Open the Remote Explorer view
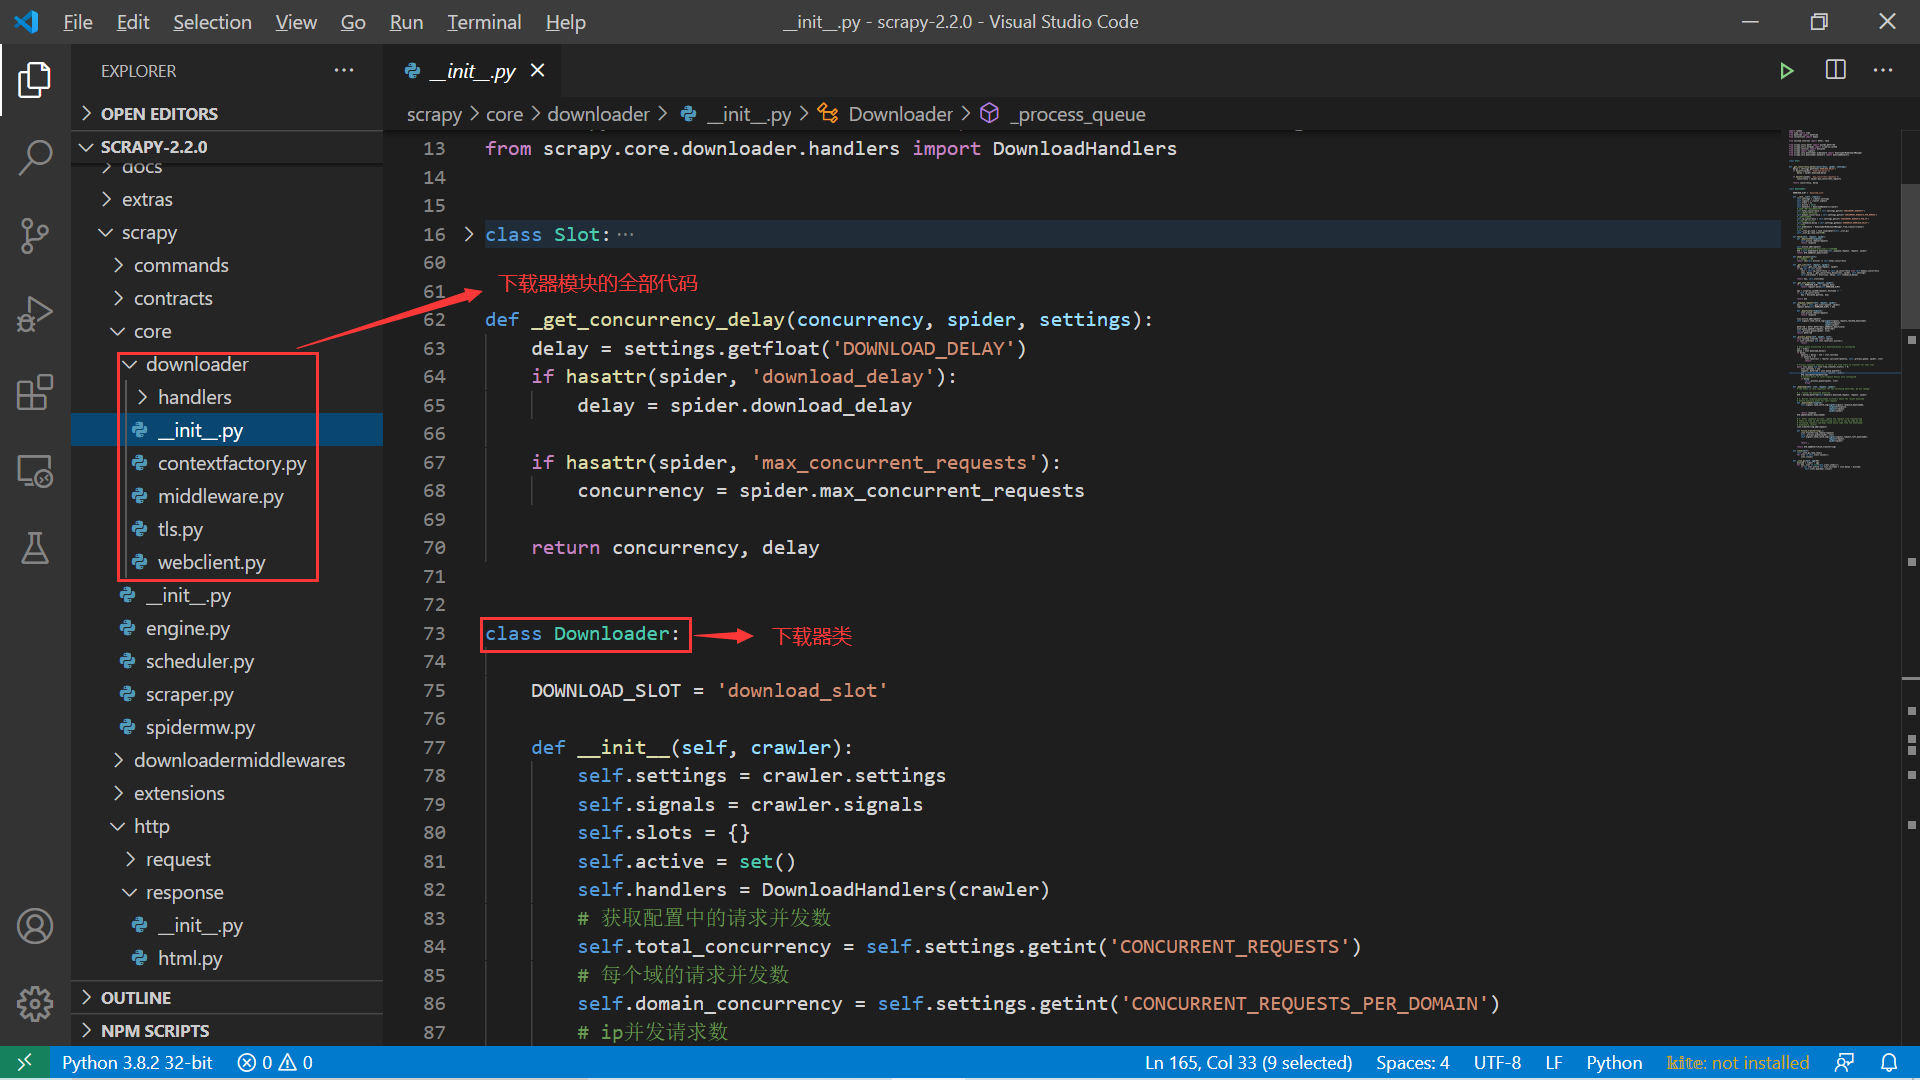The height and width of the screenshot is (1080, 1920). click(35, 470)
